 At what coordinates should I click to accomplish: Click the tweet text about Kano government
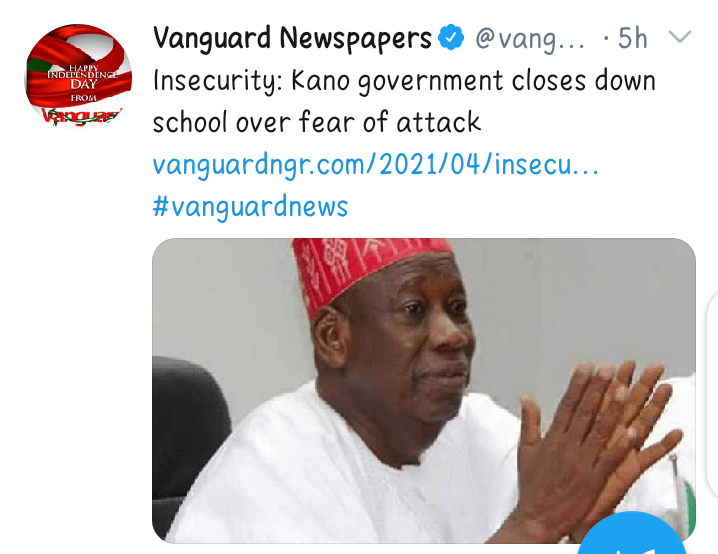click(404, 101)
